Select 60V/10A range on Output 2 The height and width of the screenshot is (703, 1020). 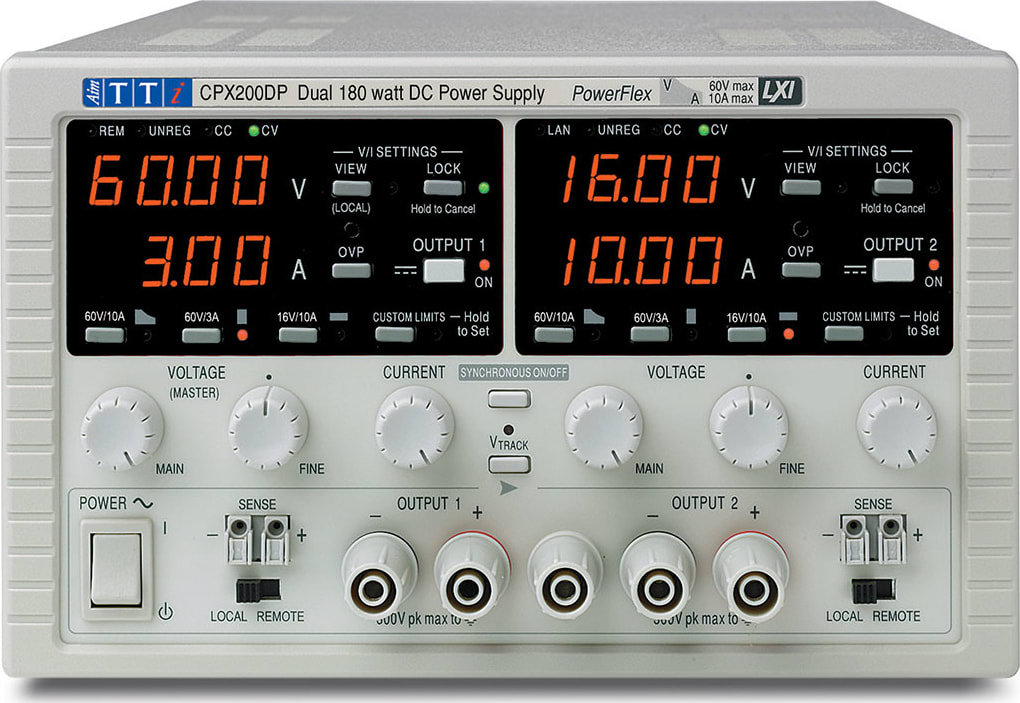[554, 334]
